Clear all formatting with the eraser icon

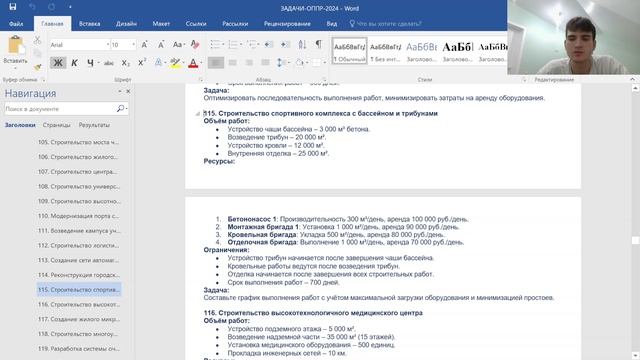[x=195, y=44]
